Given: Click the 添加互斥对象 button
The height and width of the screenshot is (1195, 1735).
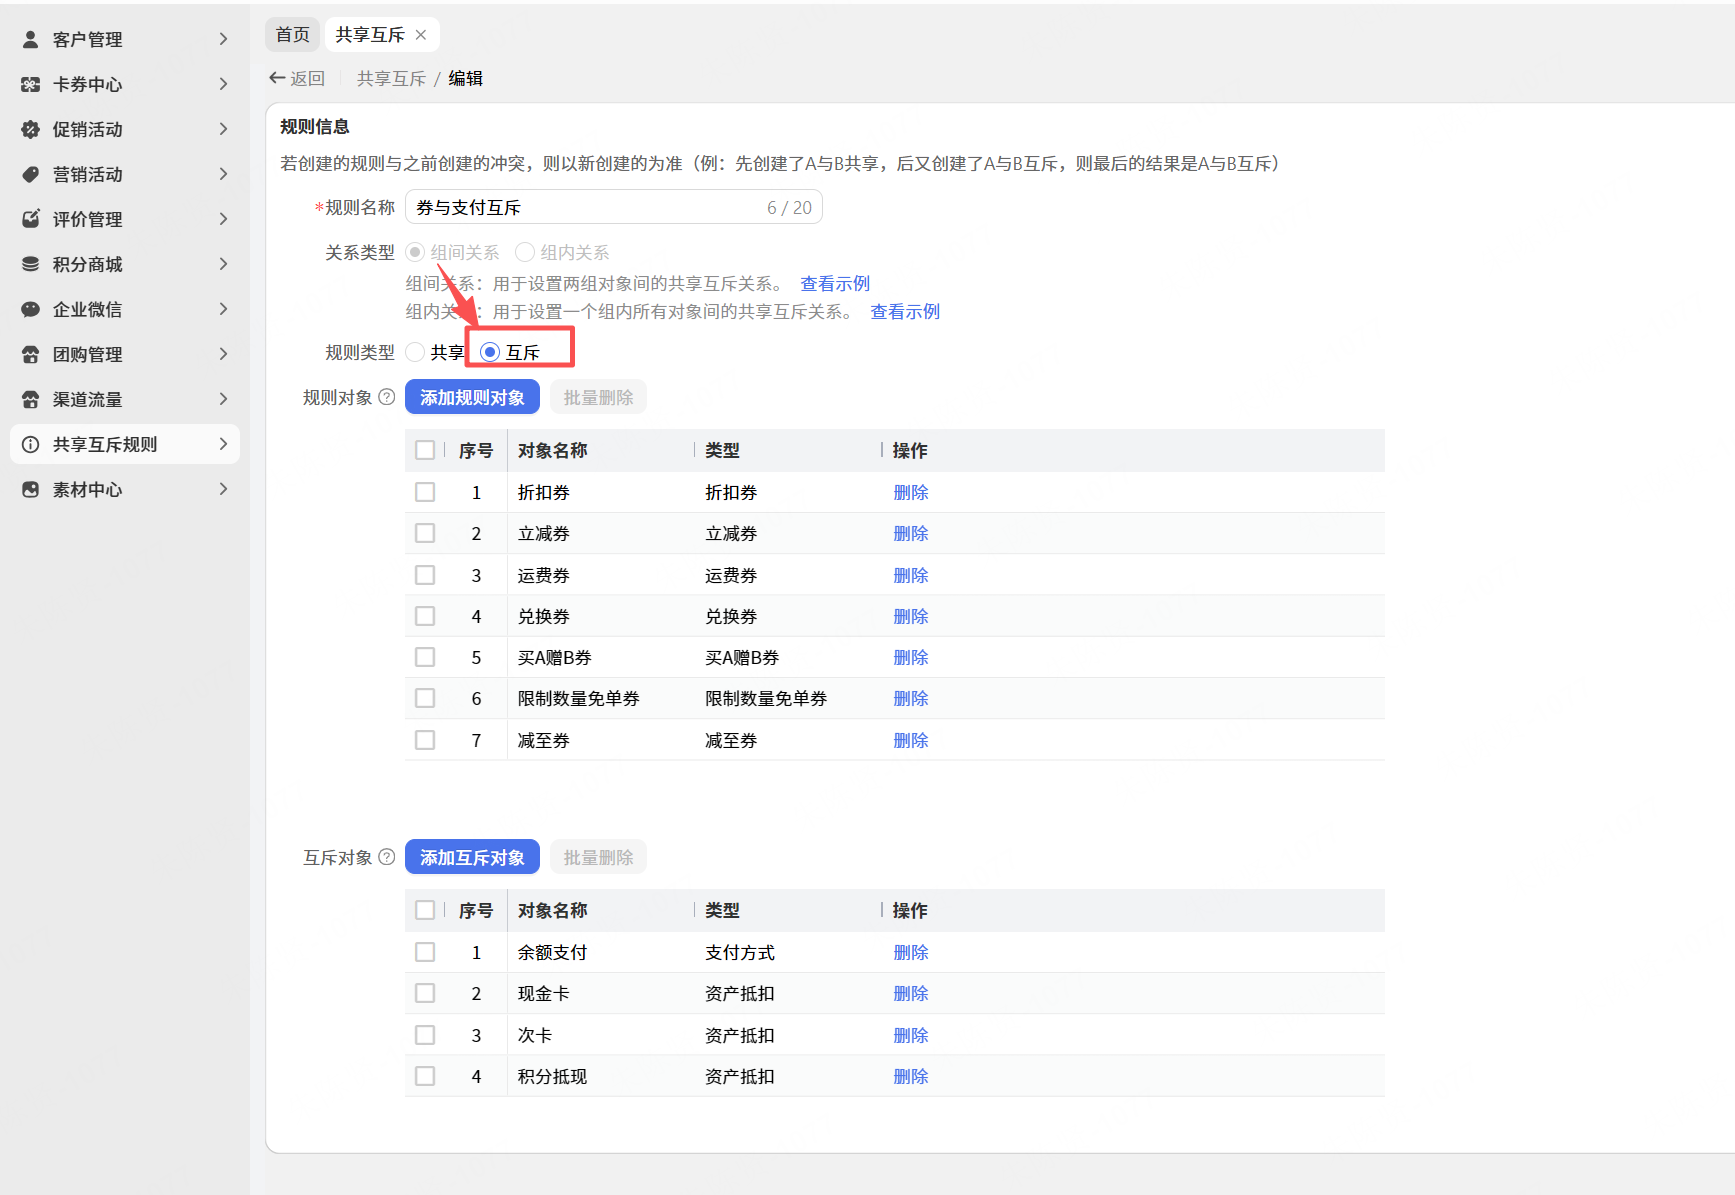Looking at the screenshot, I should [x=472, y=857].
